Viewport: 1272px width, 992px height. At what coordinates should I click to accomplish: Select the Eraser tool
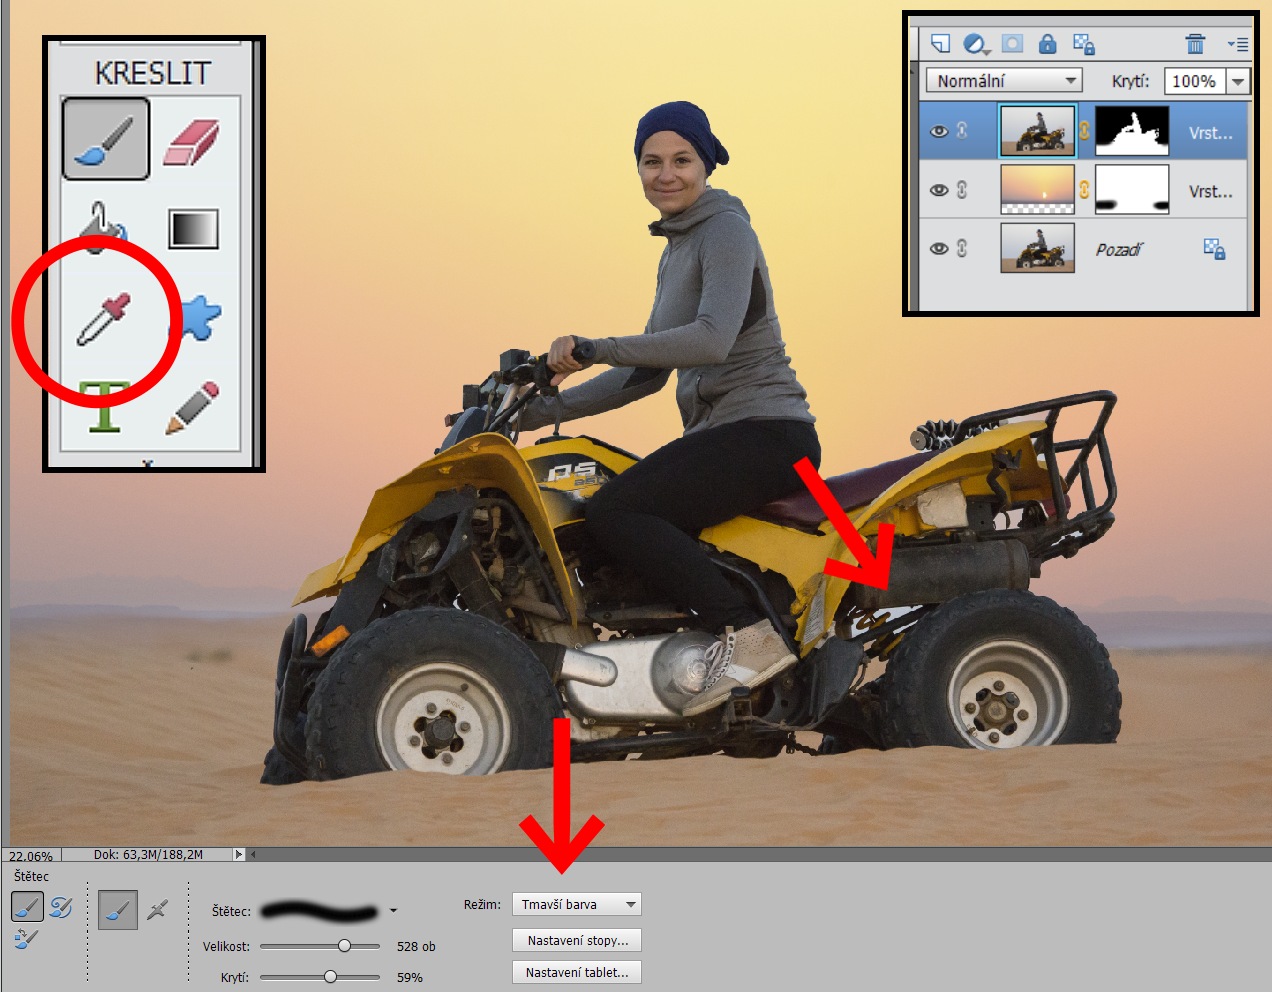click(190, 140)
